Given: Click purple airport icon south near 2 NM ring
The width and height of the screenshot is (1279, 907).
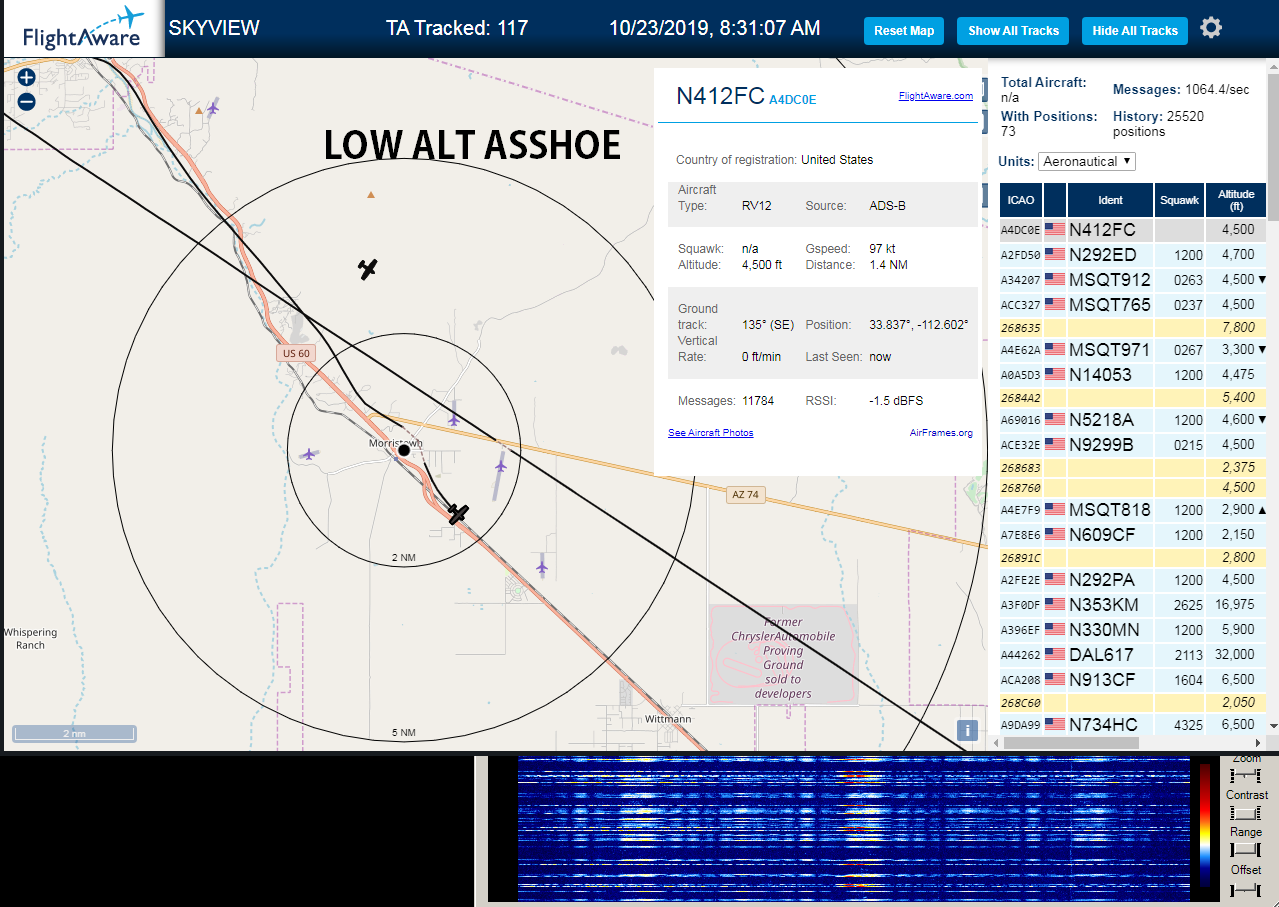Looking at the screenshot, I should point(542,568).
